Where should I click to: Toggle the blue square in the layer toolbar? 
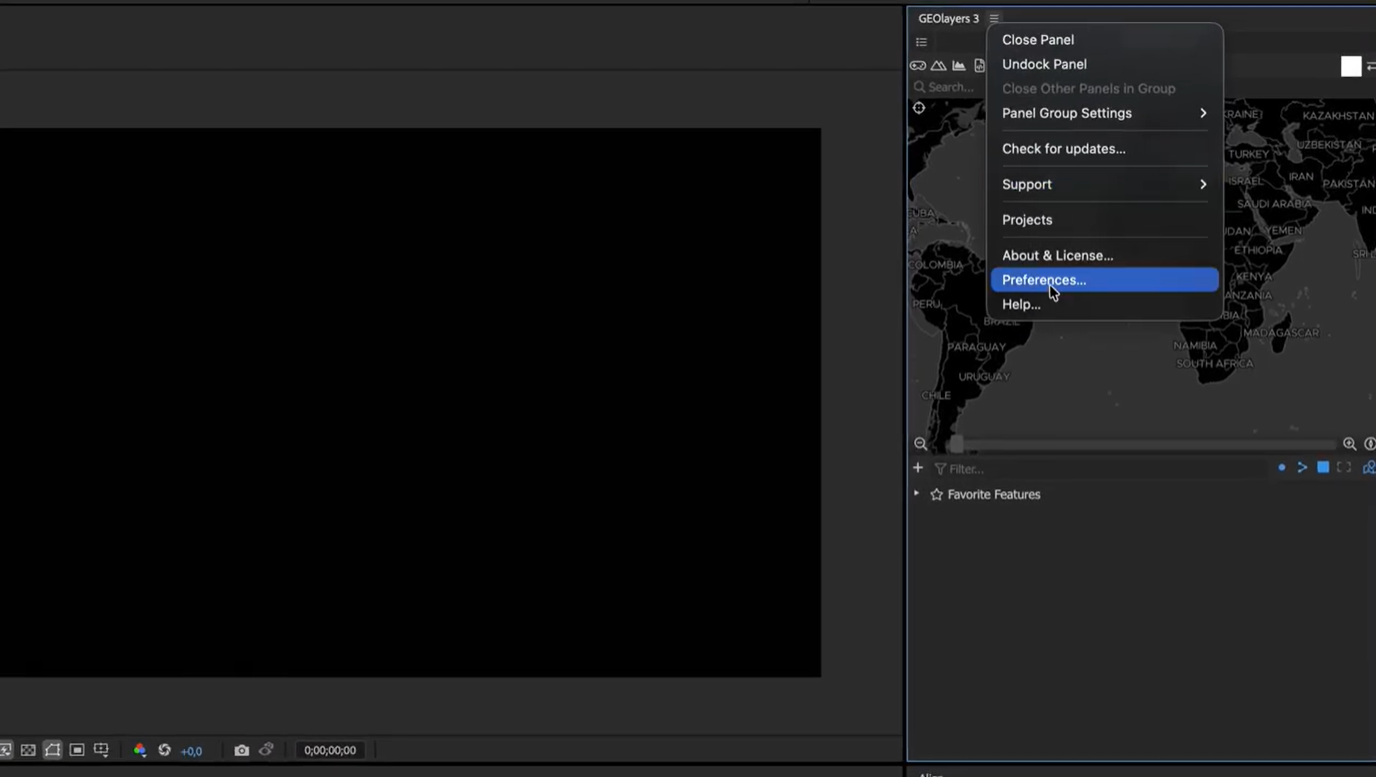tap(1322, 467)
